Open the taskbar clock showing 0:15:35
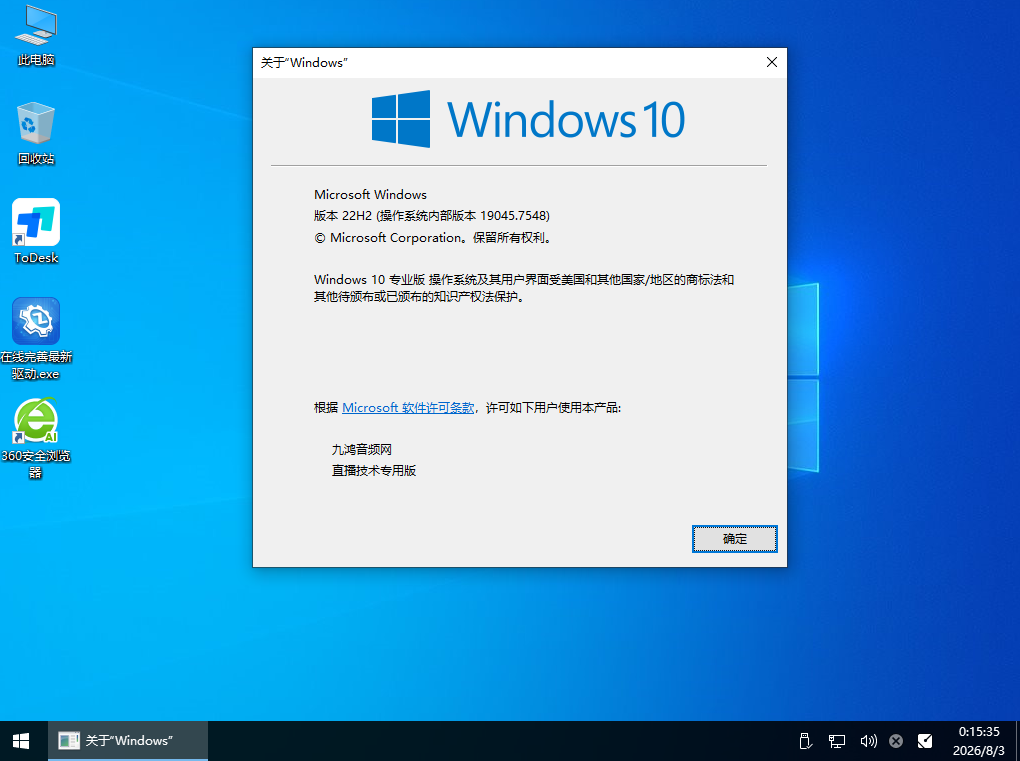Image resolution: width=1020 pixels, height=761 pixels. [978, 741]
